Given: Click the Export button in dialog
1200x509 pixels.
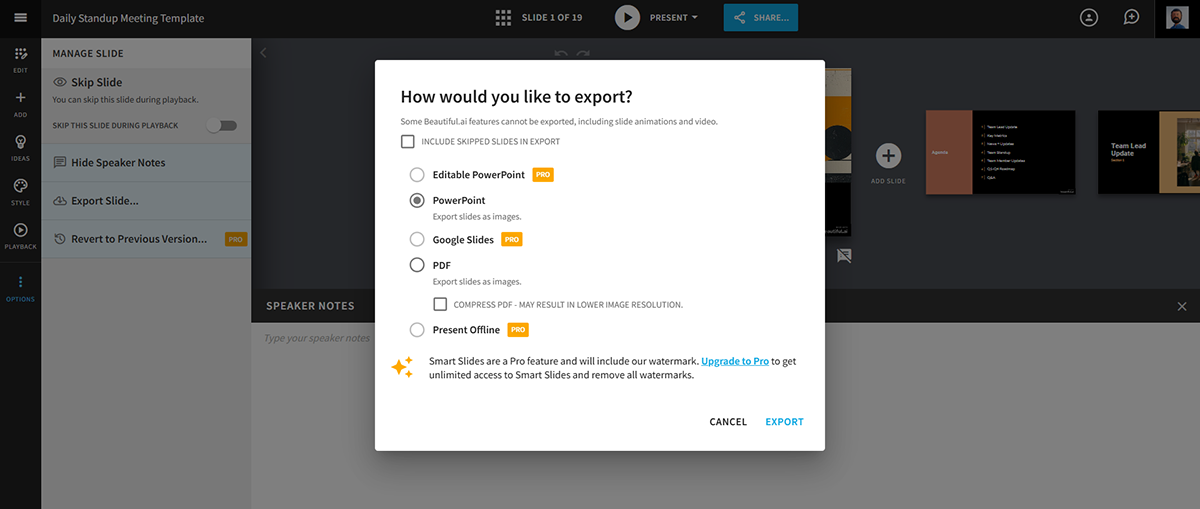Looking at the screenshot, I should (784, 422).
